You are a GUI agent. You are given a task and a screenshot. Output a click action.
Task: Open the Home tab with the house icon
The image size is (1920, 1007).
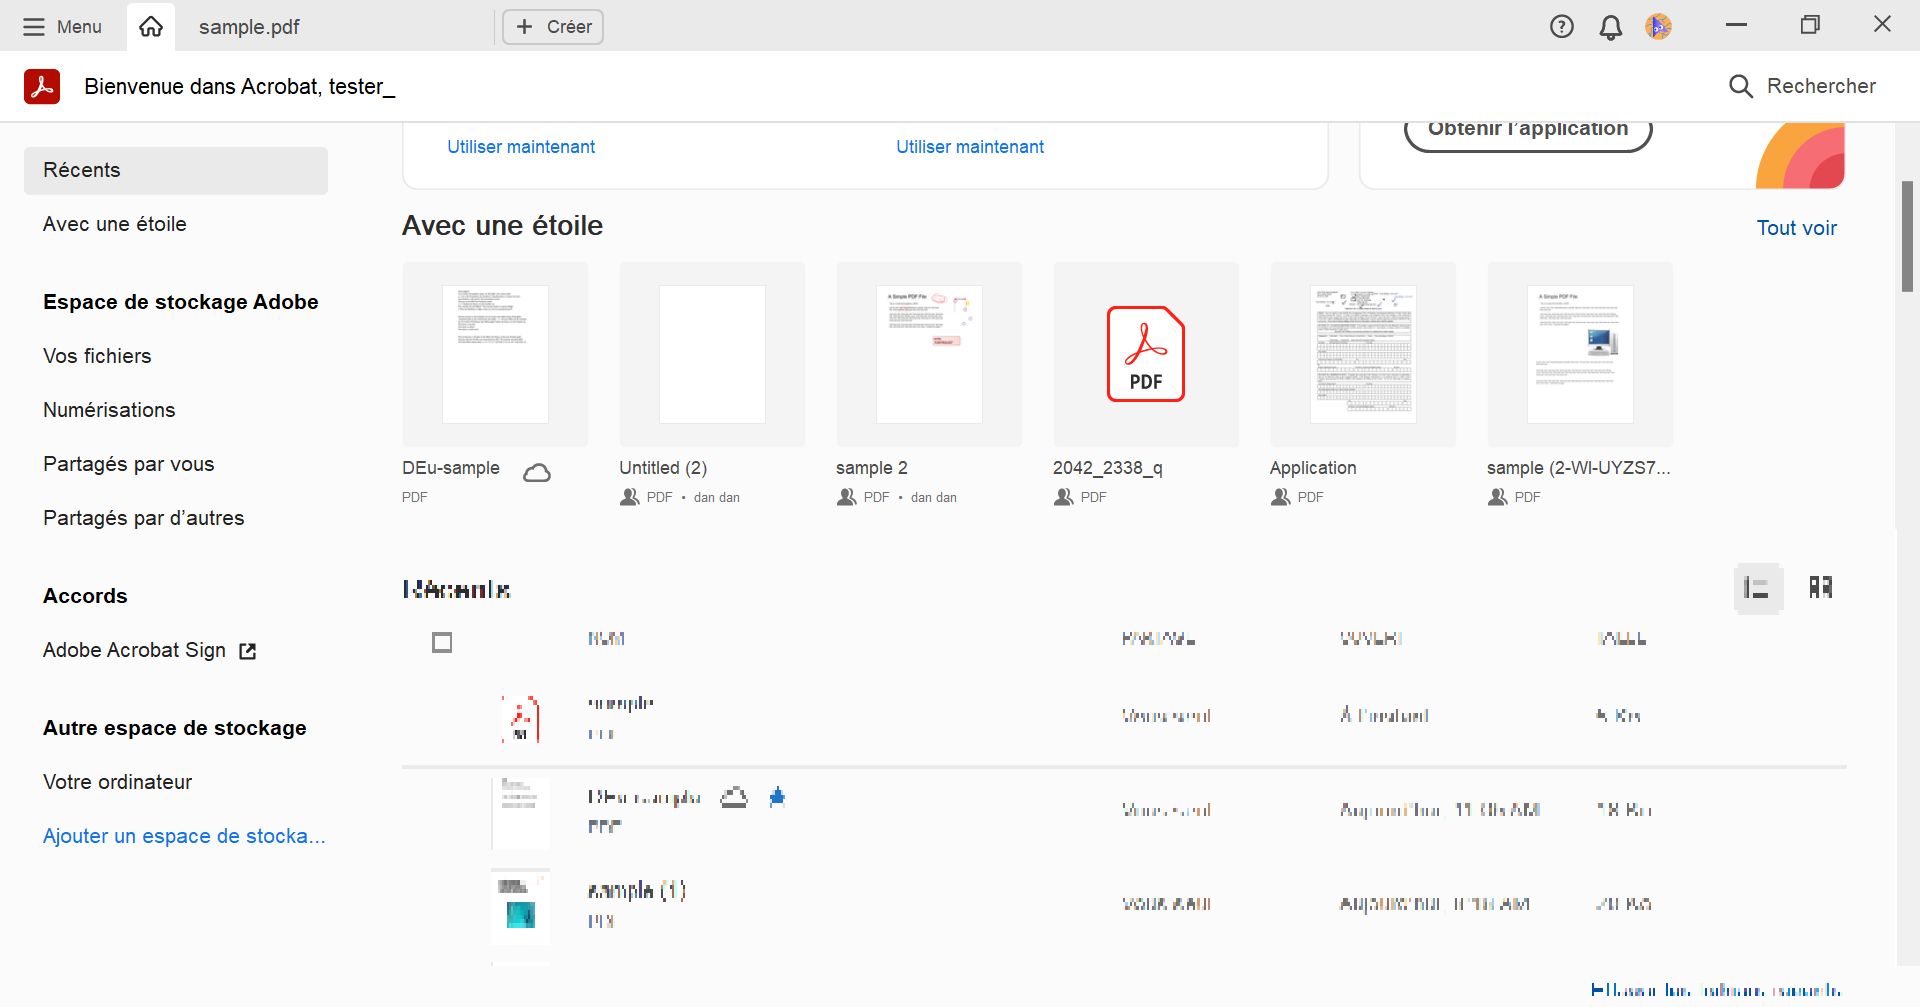pos(150,26)
